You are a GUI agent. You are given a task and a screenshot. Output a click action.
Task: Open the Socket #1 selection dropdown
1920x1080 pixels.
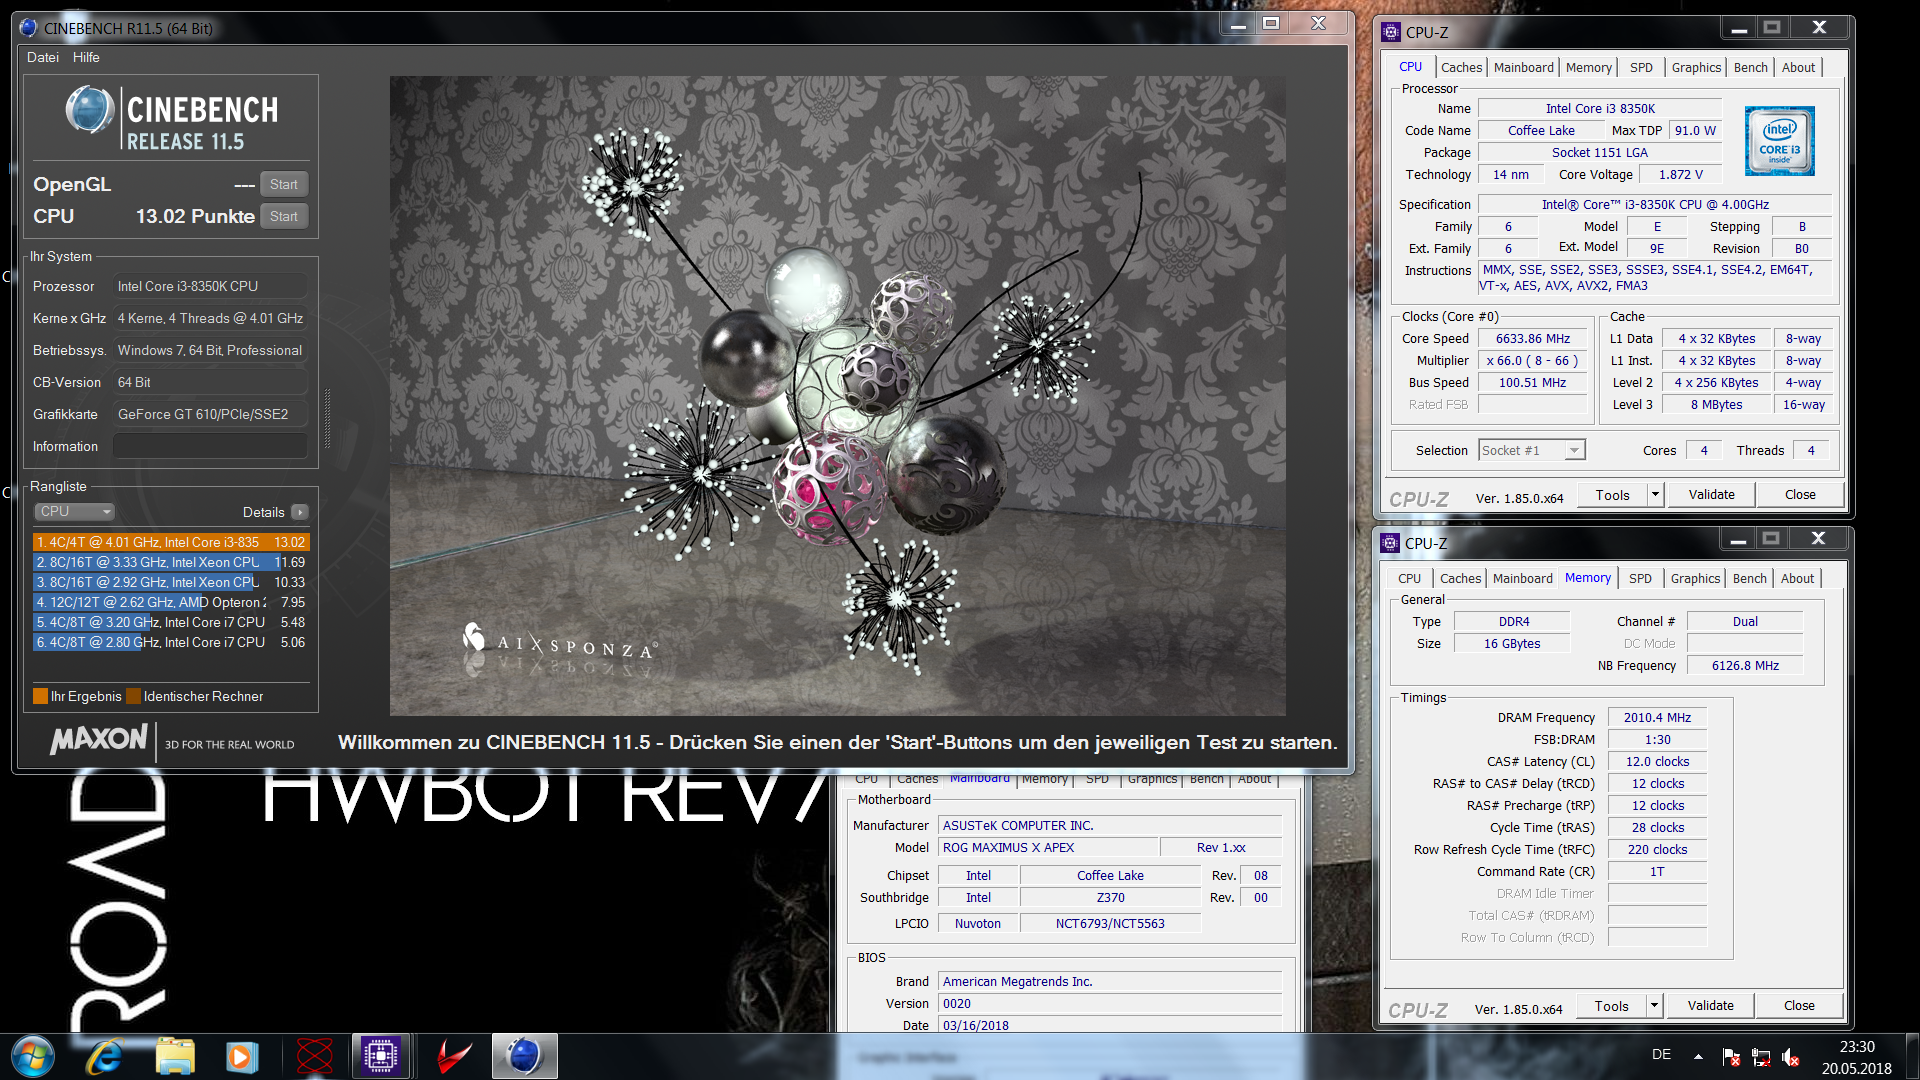click(x=1531, y=450)
